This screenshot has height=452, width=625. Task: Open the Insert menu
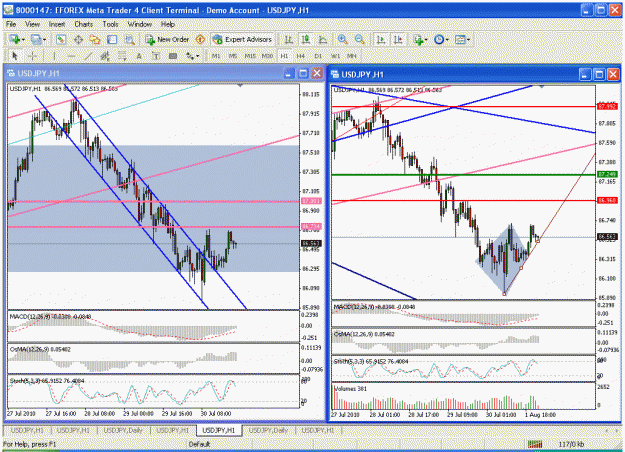point(57,24)
